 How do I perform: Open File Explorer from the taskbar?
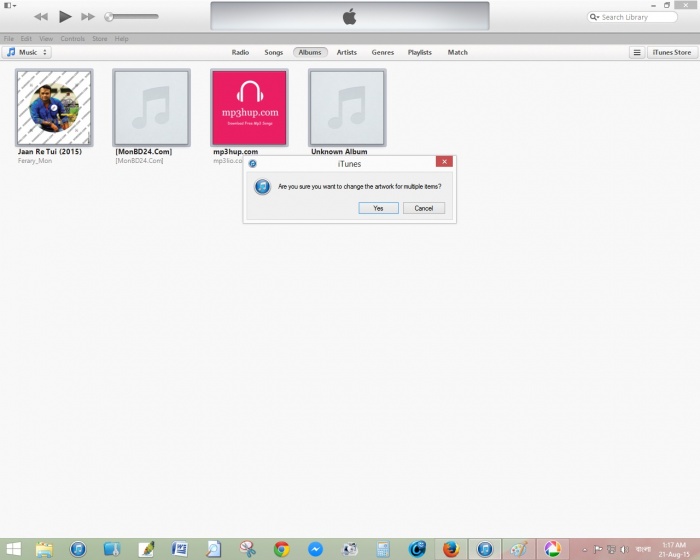click(x=44, y=549)
